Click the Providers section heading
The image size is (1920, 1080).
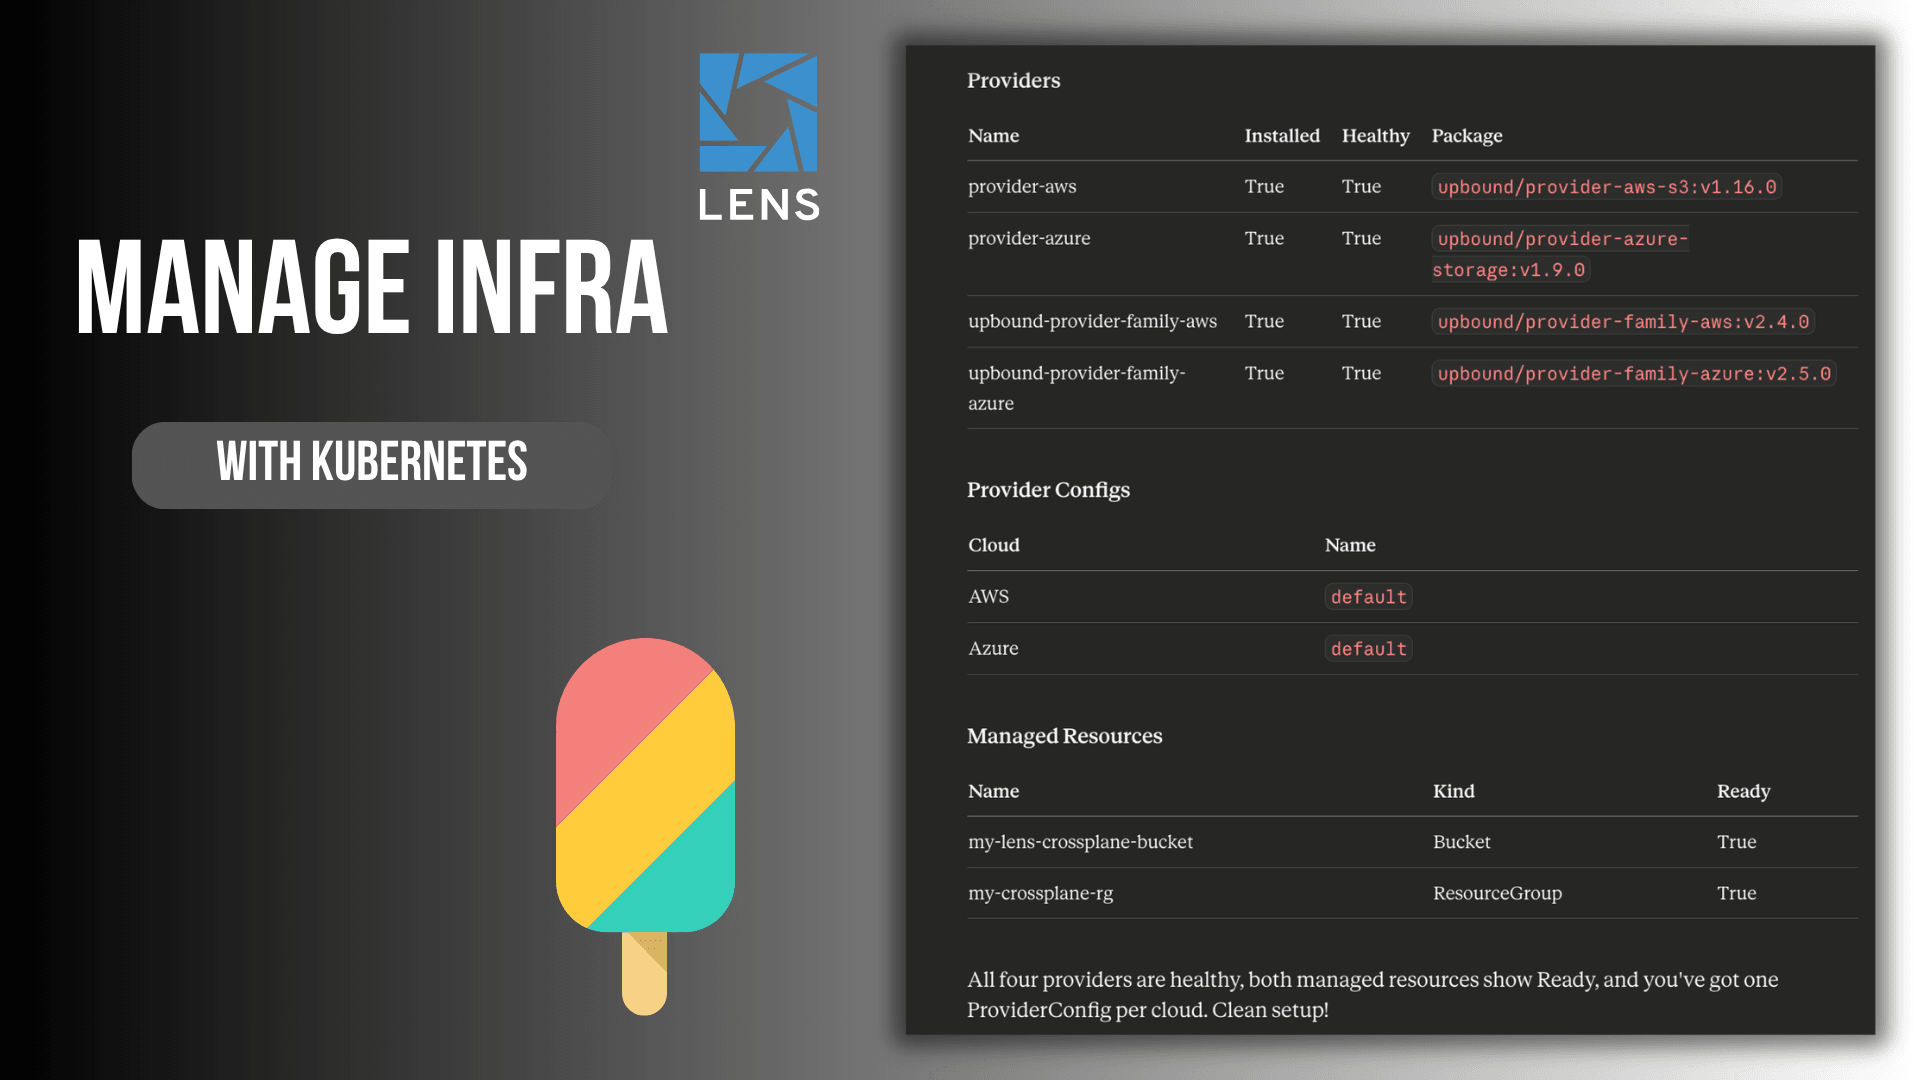(1013, 81)
